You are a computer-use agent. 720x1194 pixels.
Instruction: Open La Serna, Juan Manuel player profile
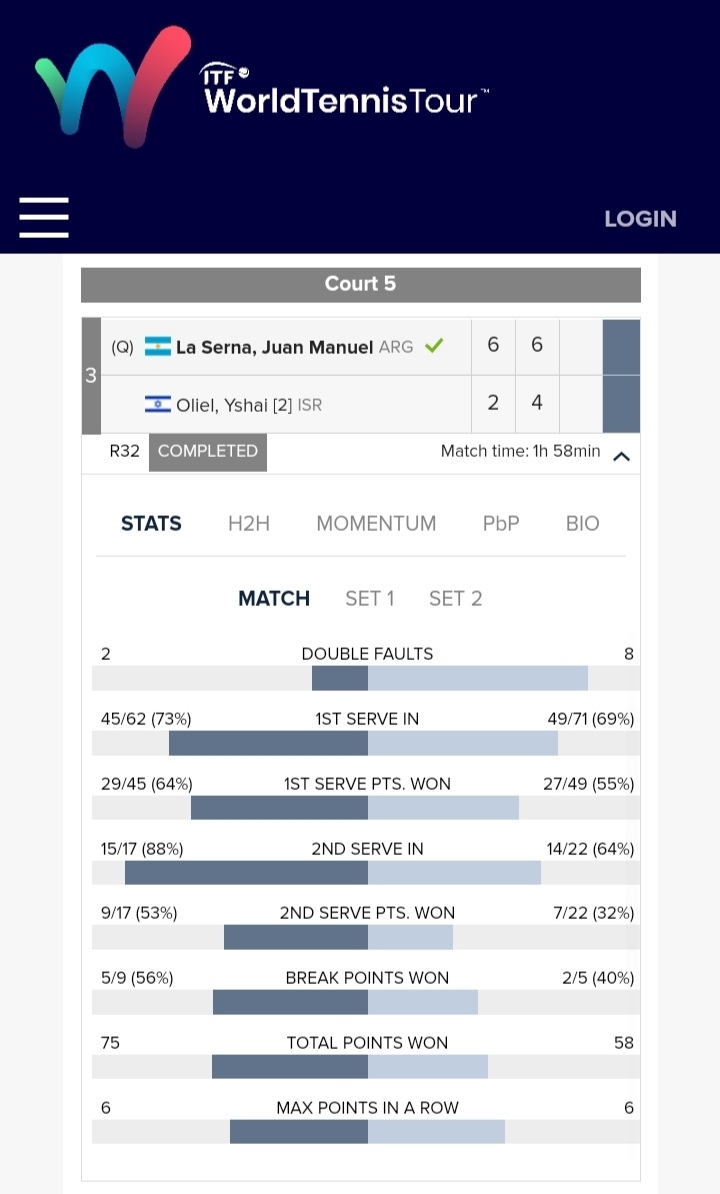[x=274, y=347]
